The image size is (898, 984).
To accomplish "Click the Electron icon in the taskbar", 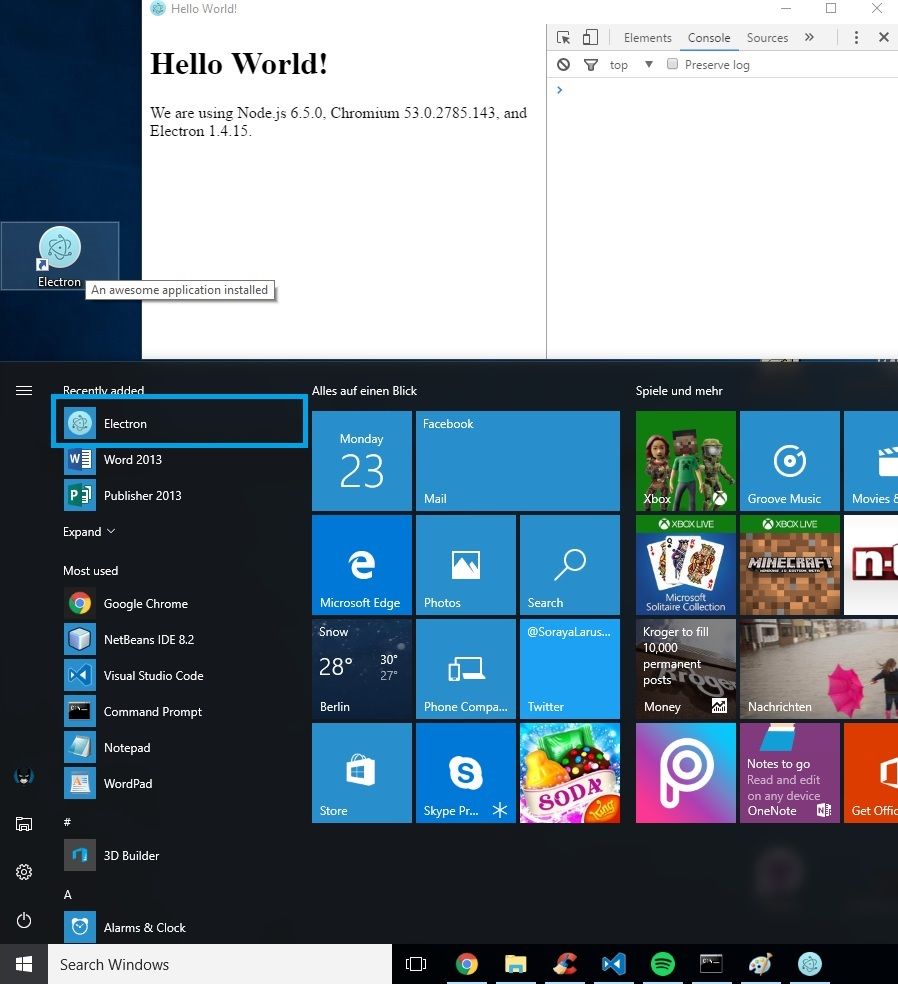I will pos(810,963).
